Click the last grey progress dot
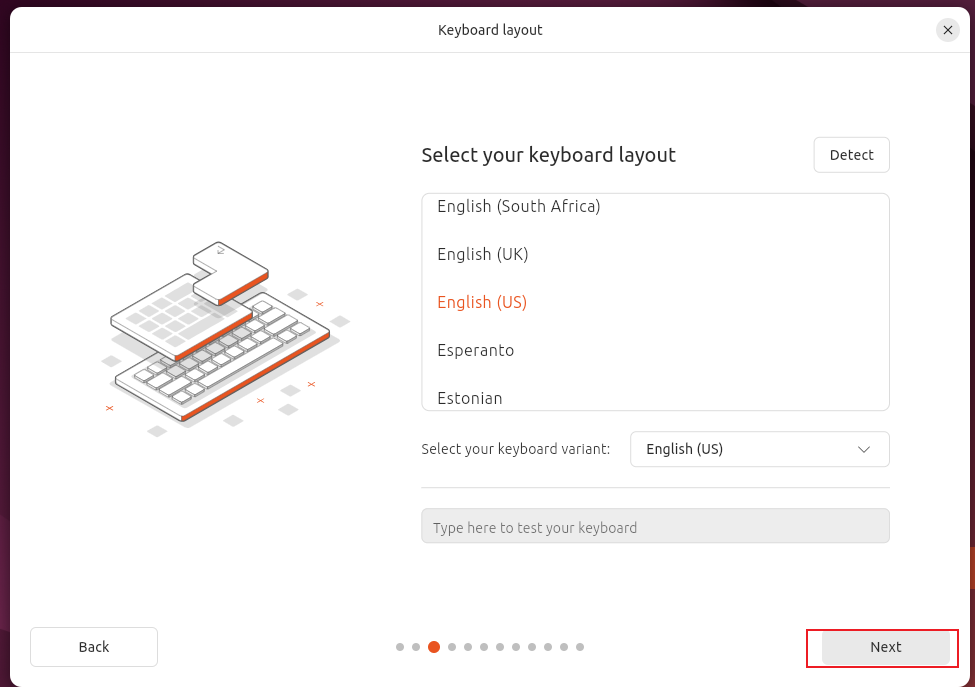Viewport: 975px width, 687px height. coord(580,647)
